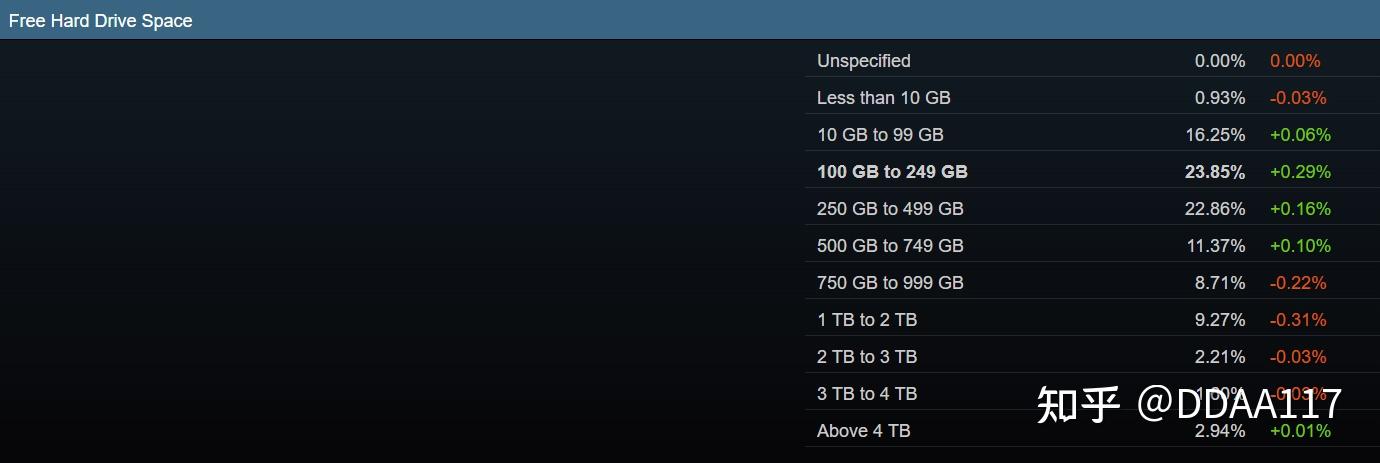
Task: Click the 16.25% share value
Action: coord(1215,135)
